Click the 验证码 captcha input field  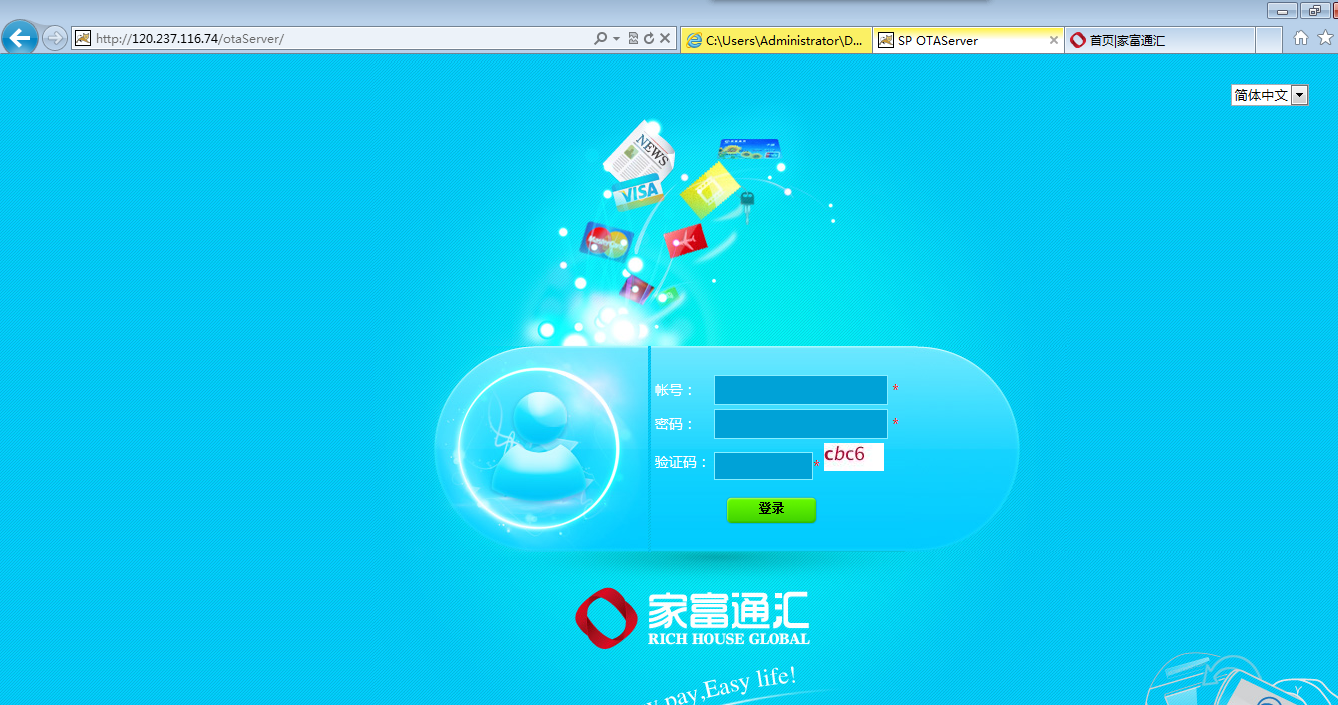[763, 466]
